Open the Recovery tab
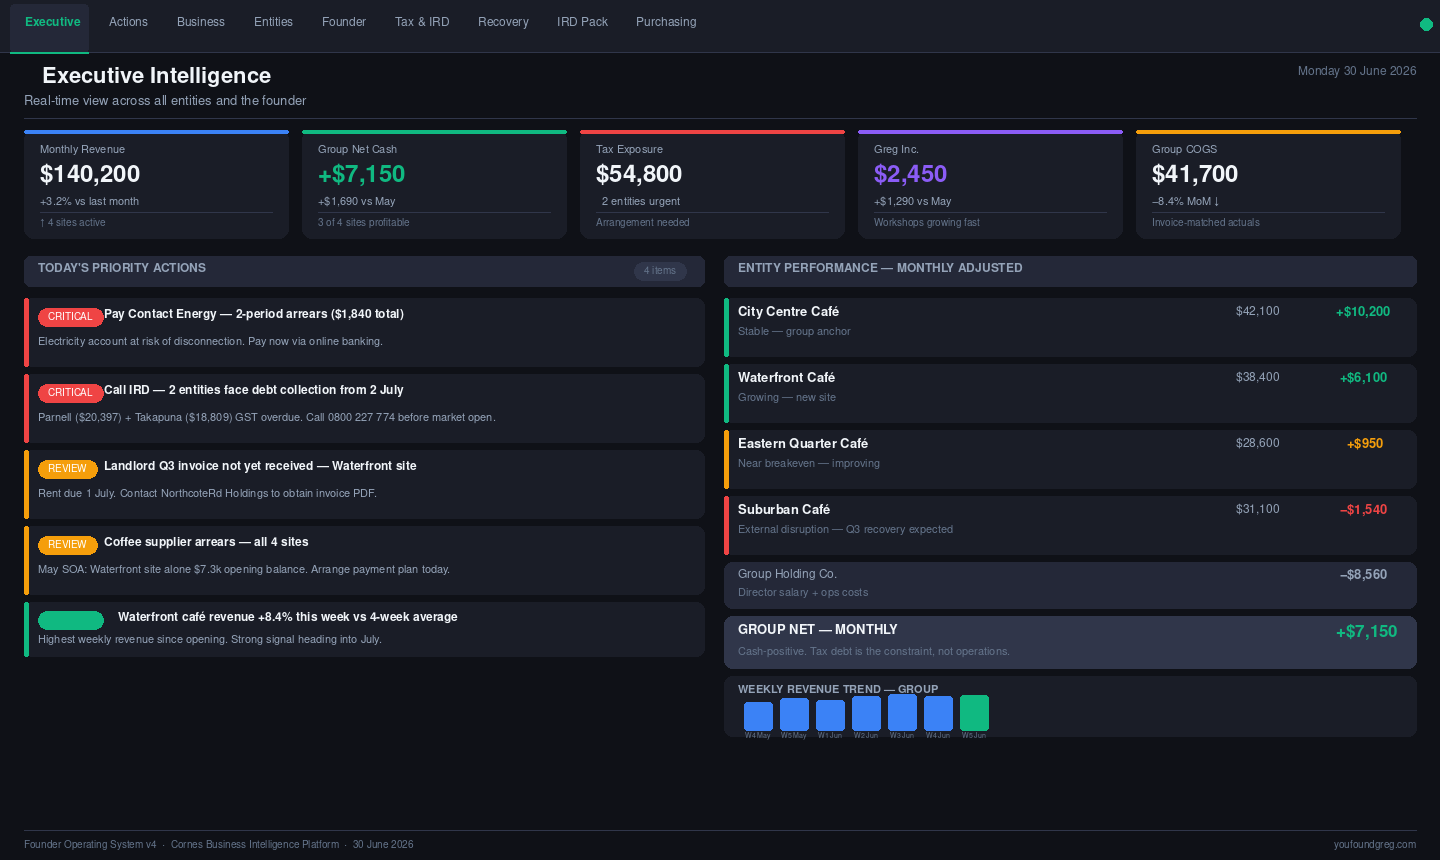This screenshot has width=1440, height=860. click(x=503, y=22)
